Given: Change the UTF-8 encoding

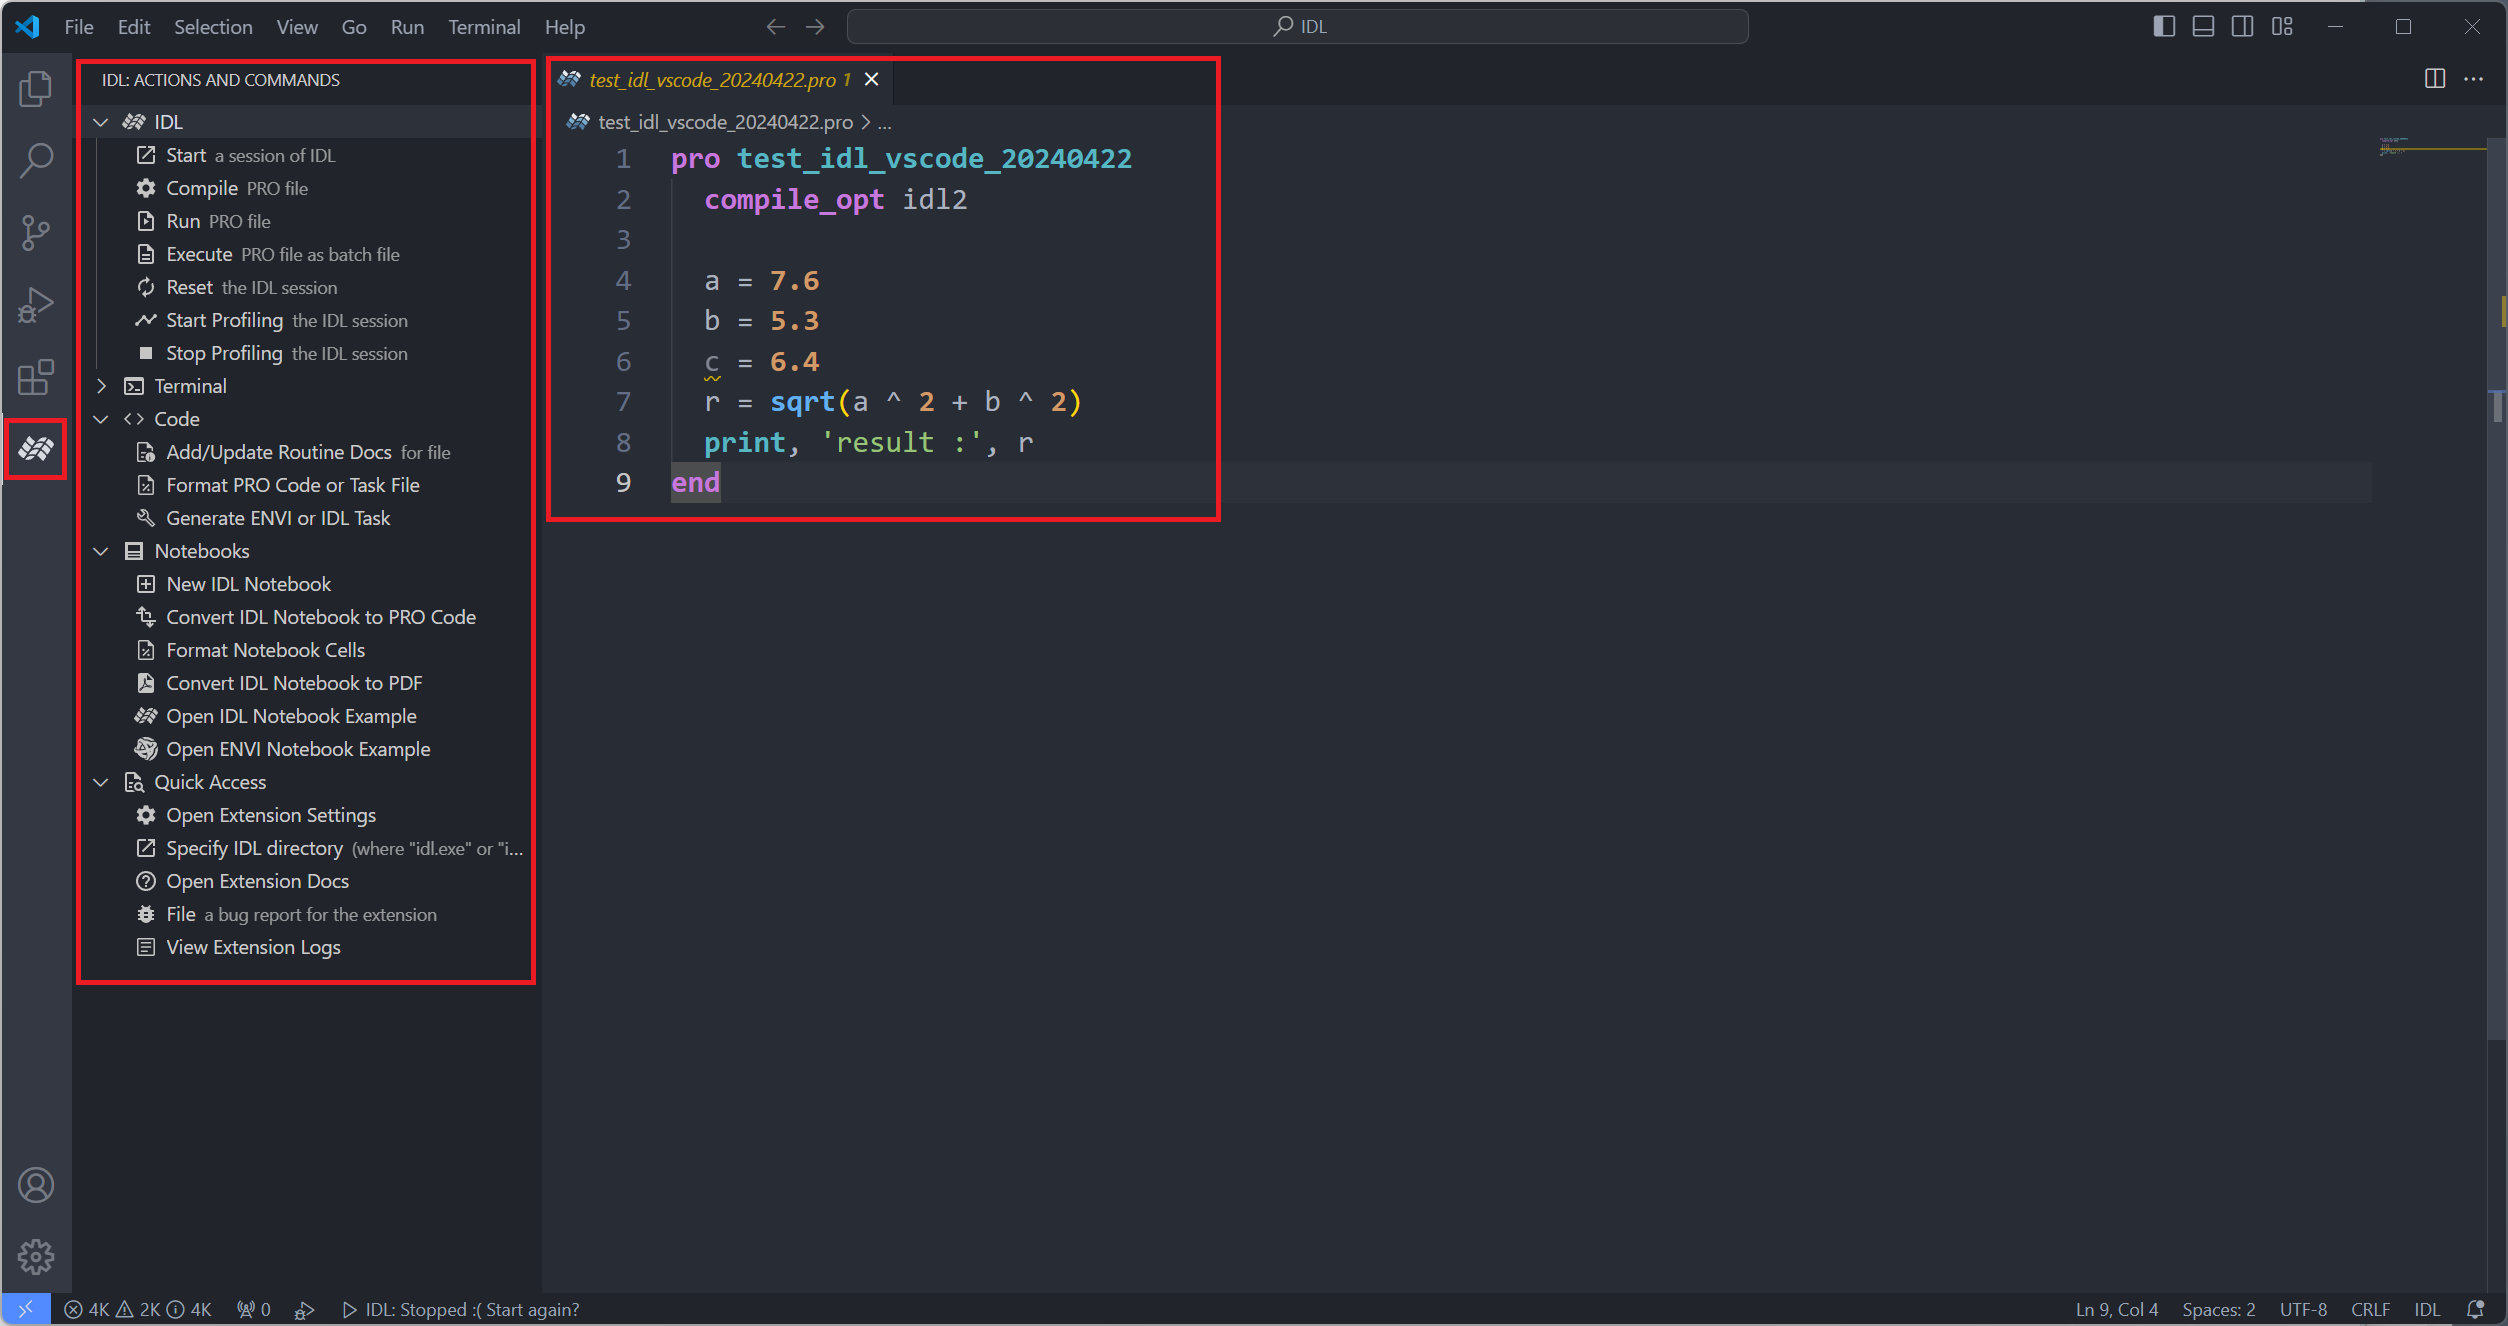Looking at the screenshot, I should (2303, 1309).
